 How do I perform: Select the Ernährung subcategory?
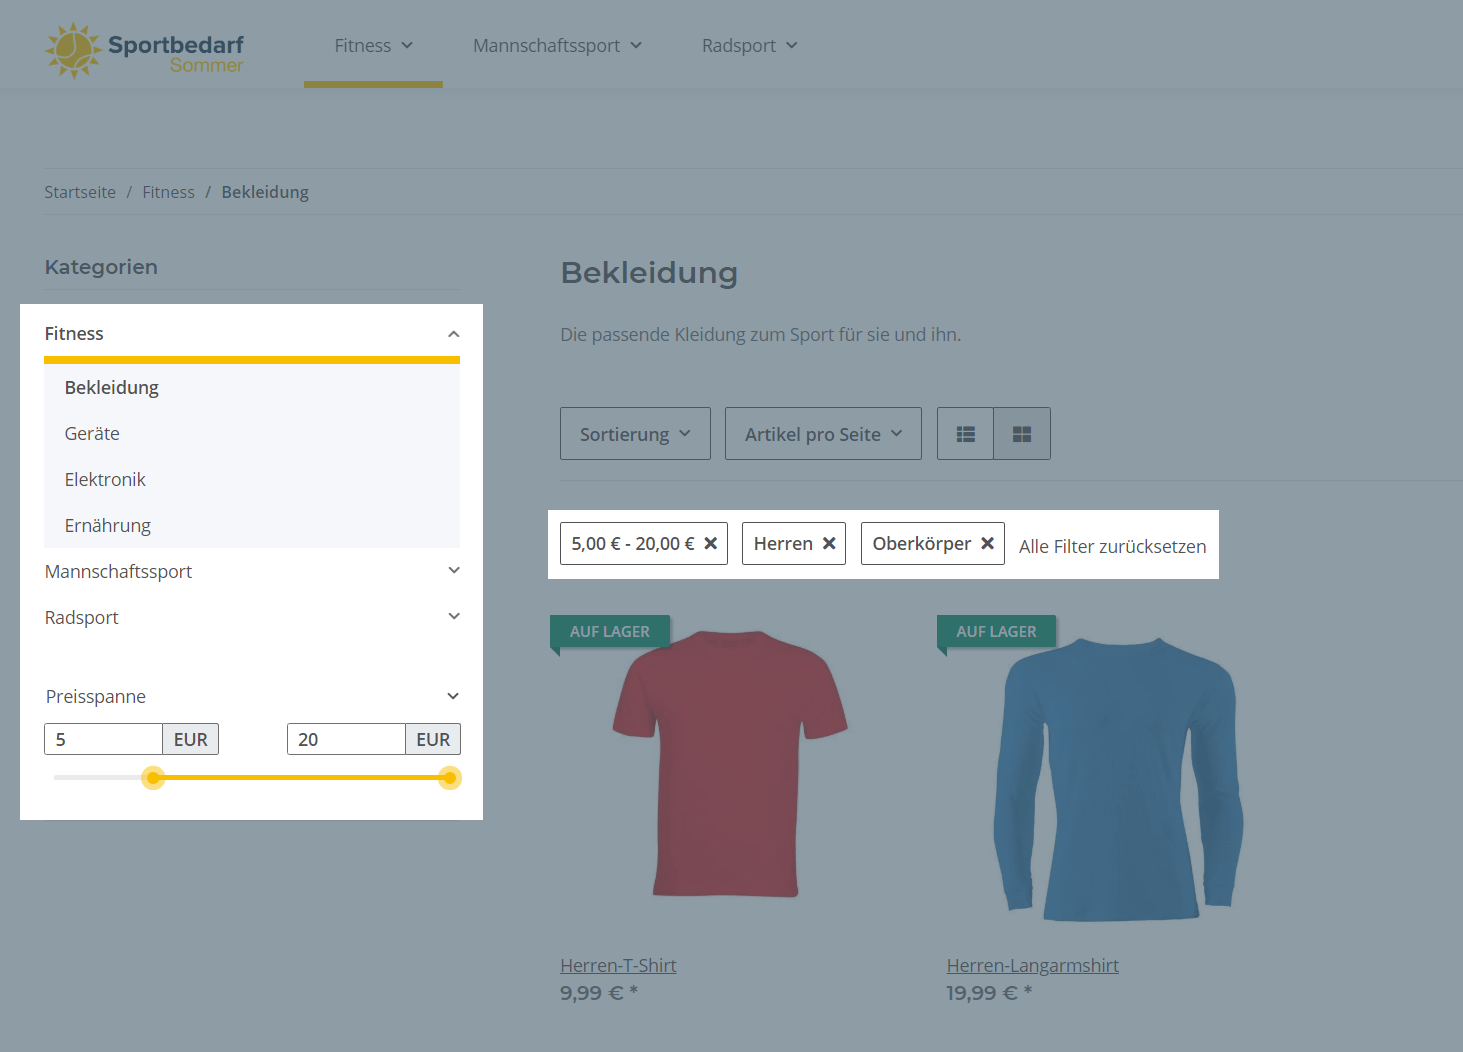[x=107, y=525]
